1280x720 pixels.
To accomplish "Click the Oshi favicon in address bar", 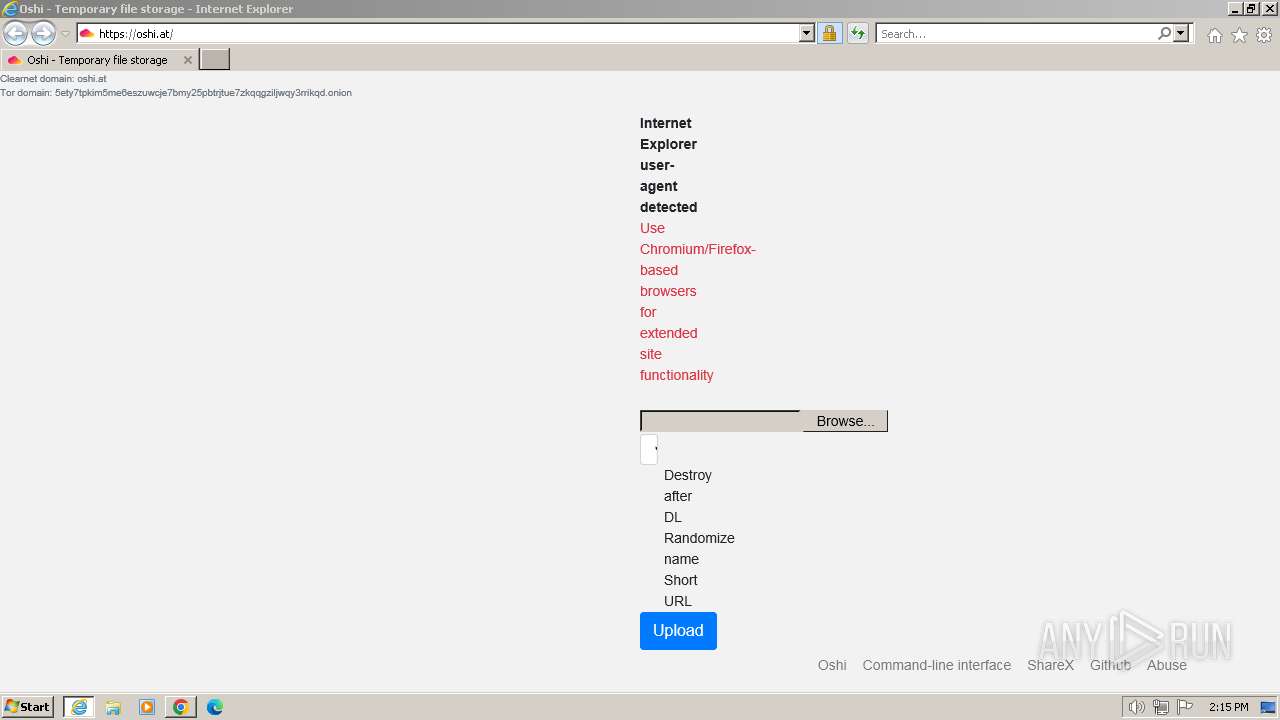I will coord(87,34).
